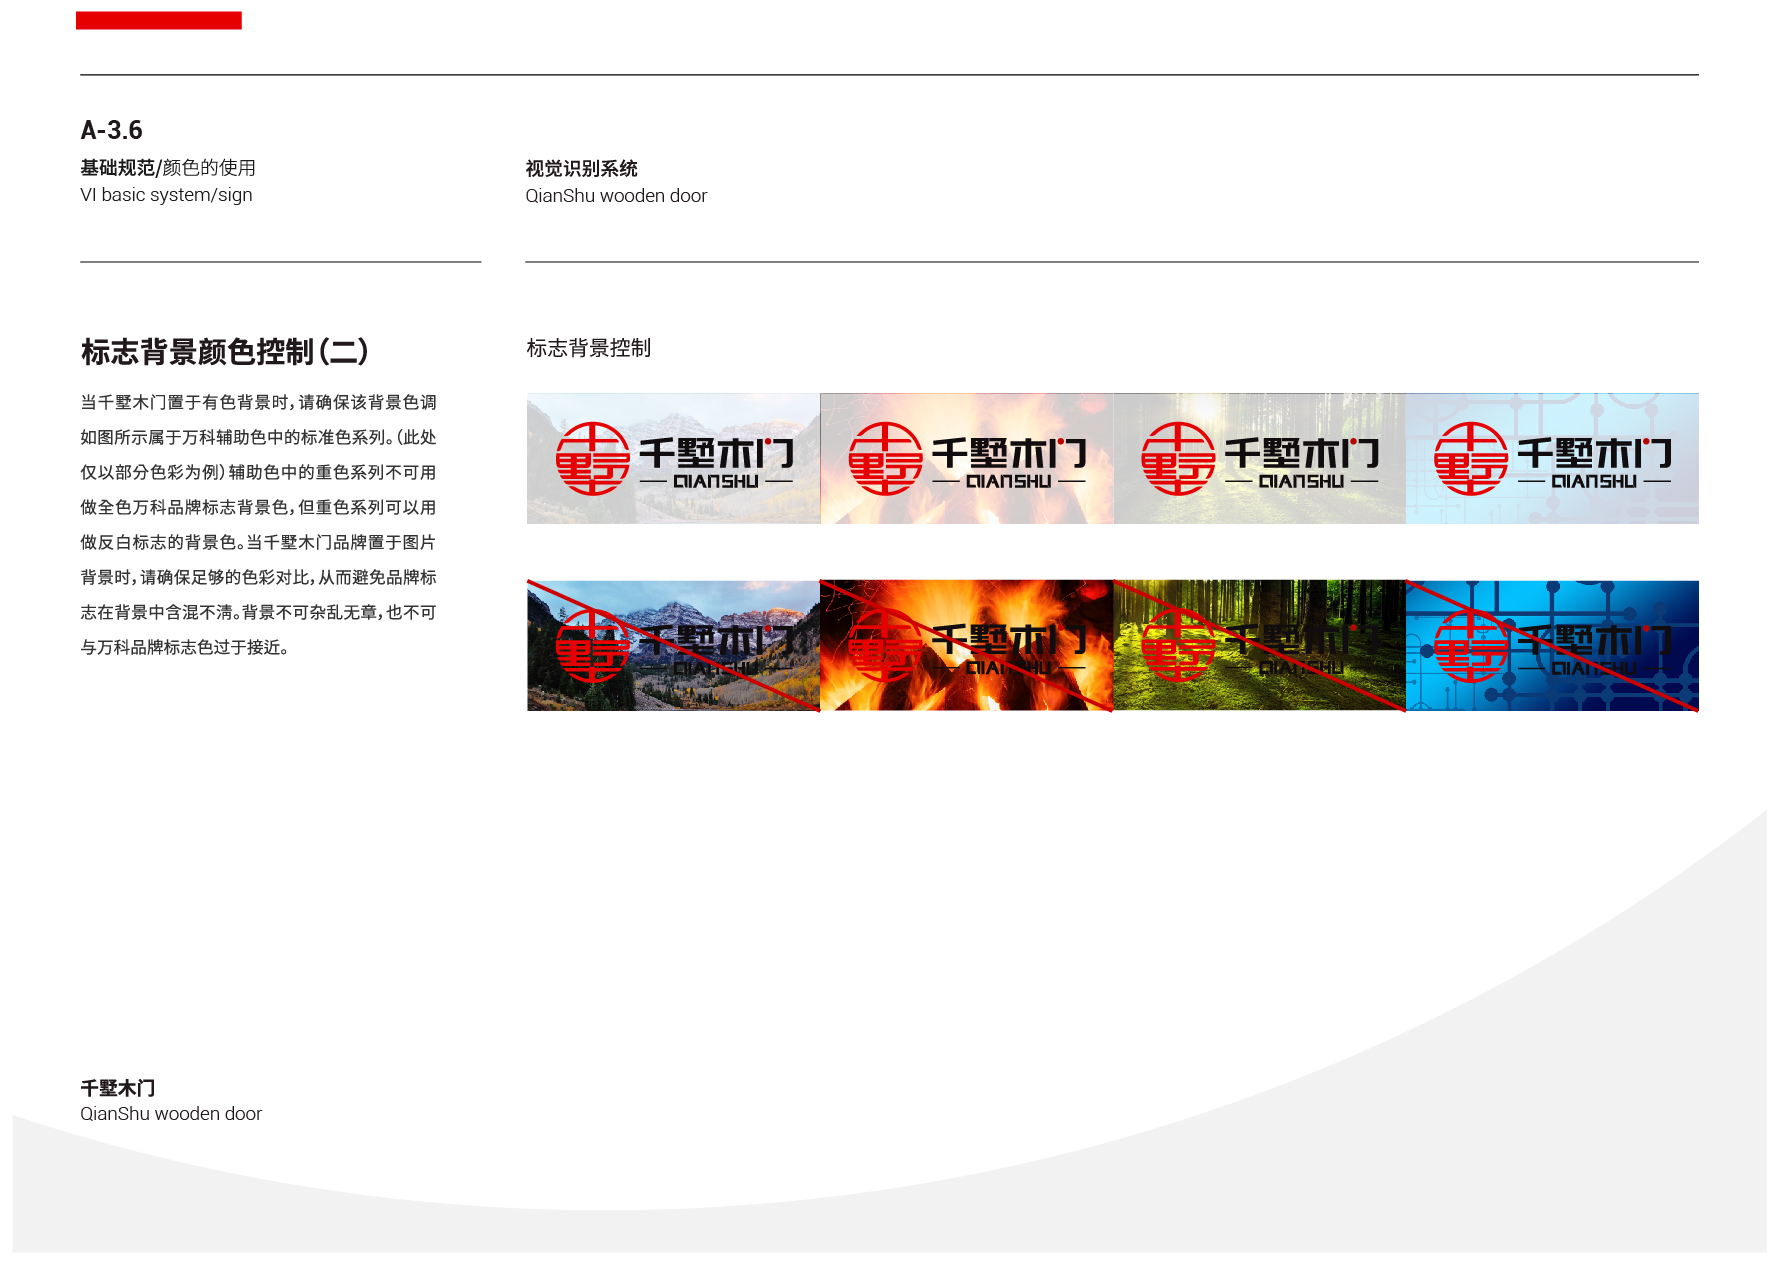This screenshot has height=1265, width=1779.
Task: Click the bold footer label "千墅木门"
Action: [x=118, y=1088]
